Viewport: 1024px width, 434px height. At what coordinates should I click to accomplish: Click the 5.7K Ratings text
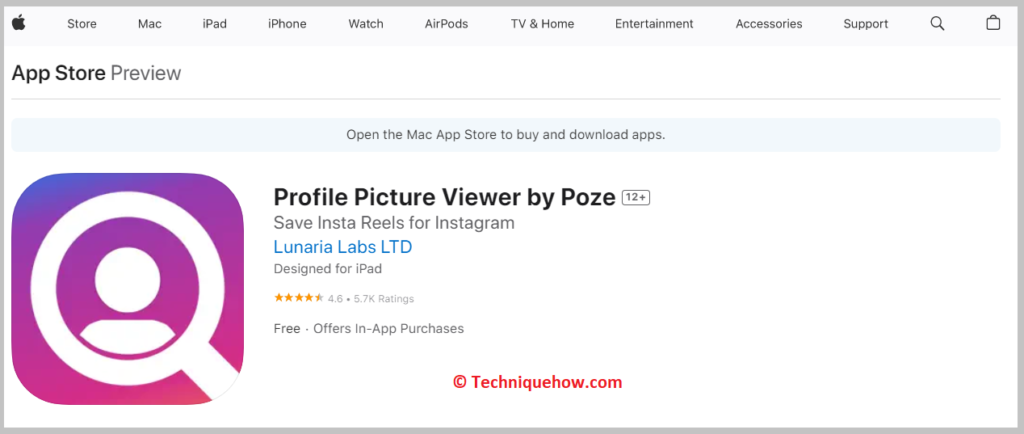(384, 299)
